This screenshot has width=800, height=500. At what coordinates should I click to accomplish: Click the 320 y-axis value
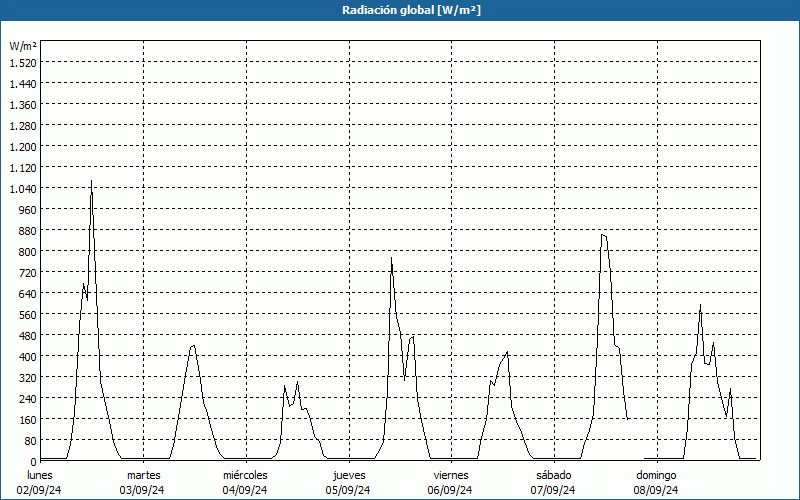[x=27, y=378]
